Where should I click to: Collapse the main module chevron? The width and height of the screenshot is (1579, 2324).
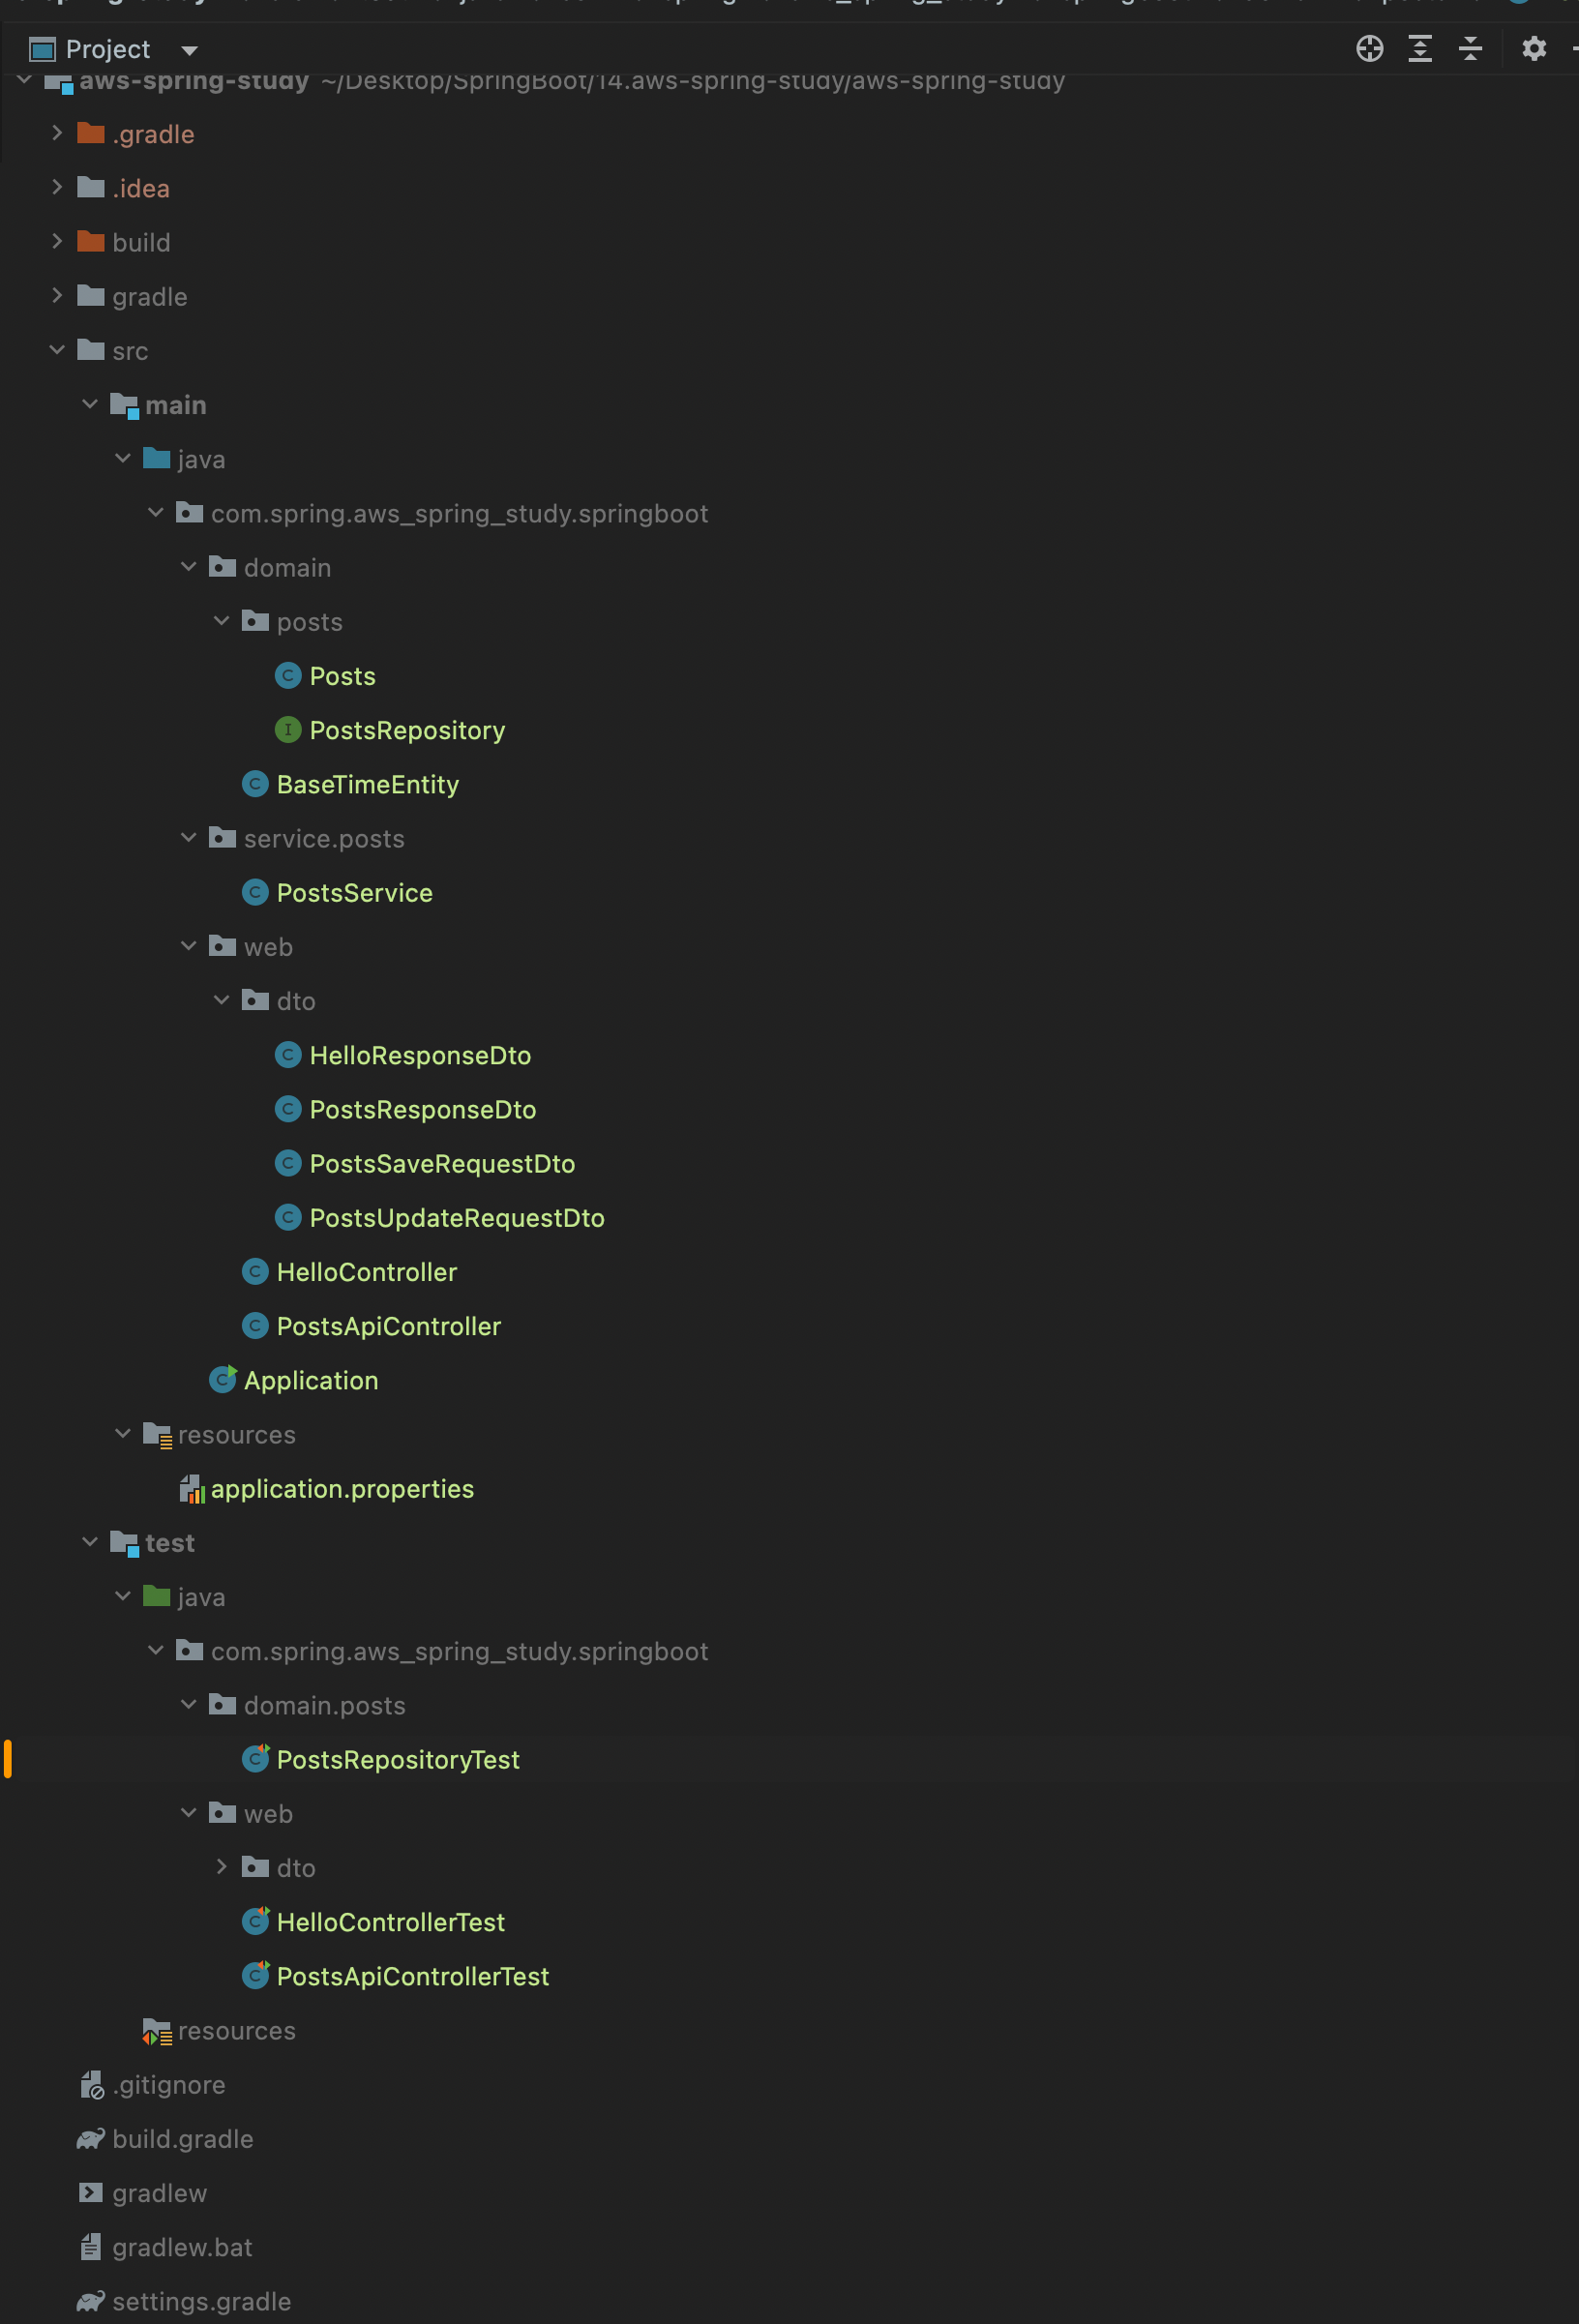click(x=90, y=404)
